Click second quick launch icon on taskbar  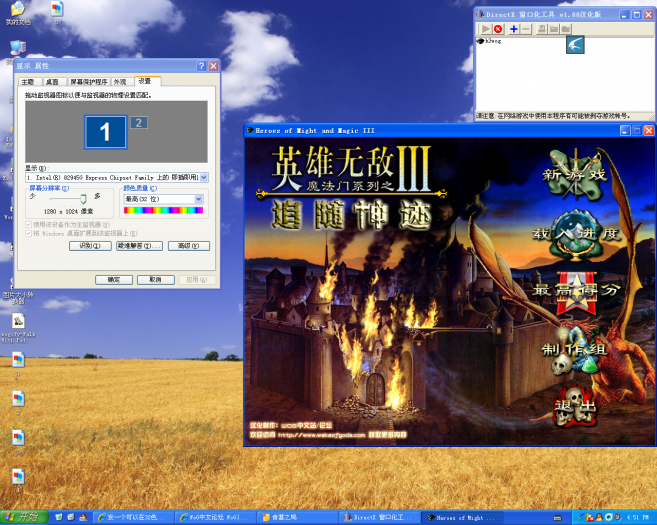(71, 517)
